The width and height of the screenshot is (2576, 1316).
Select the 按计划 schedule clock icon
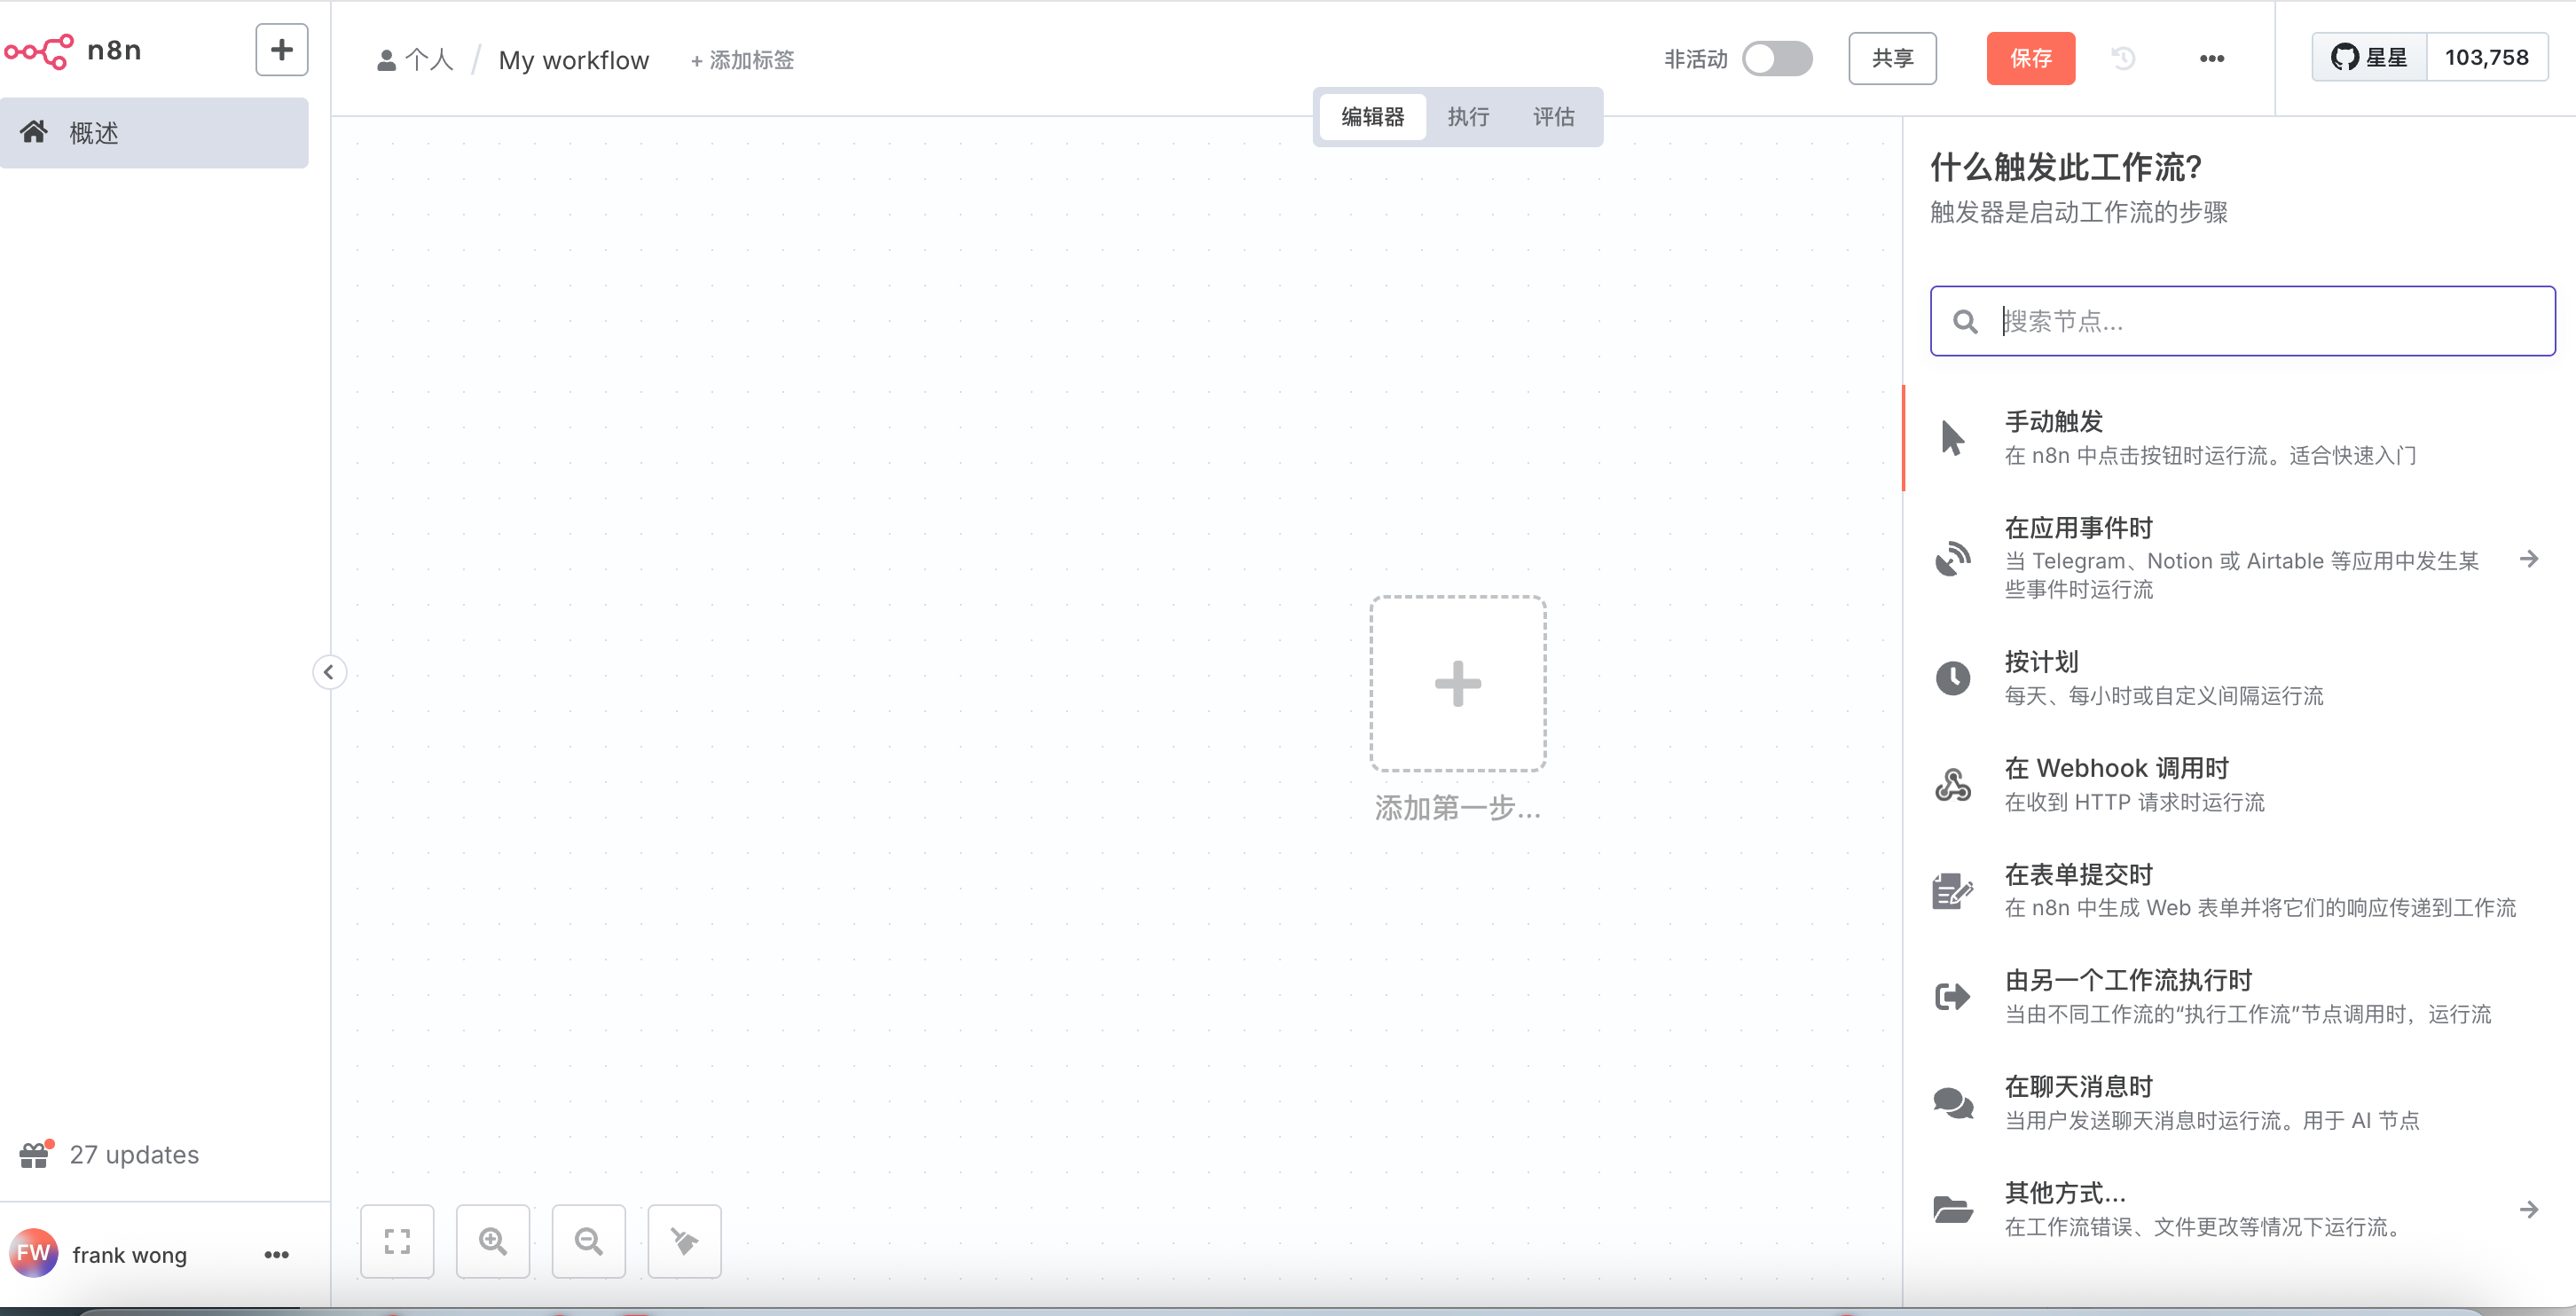pyautogui.click(x=1953, y=678)
